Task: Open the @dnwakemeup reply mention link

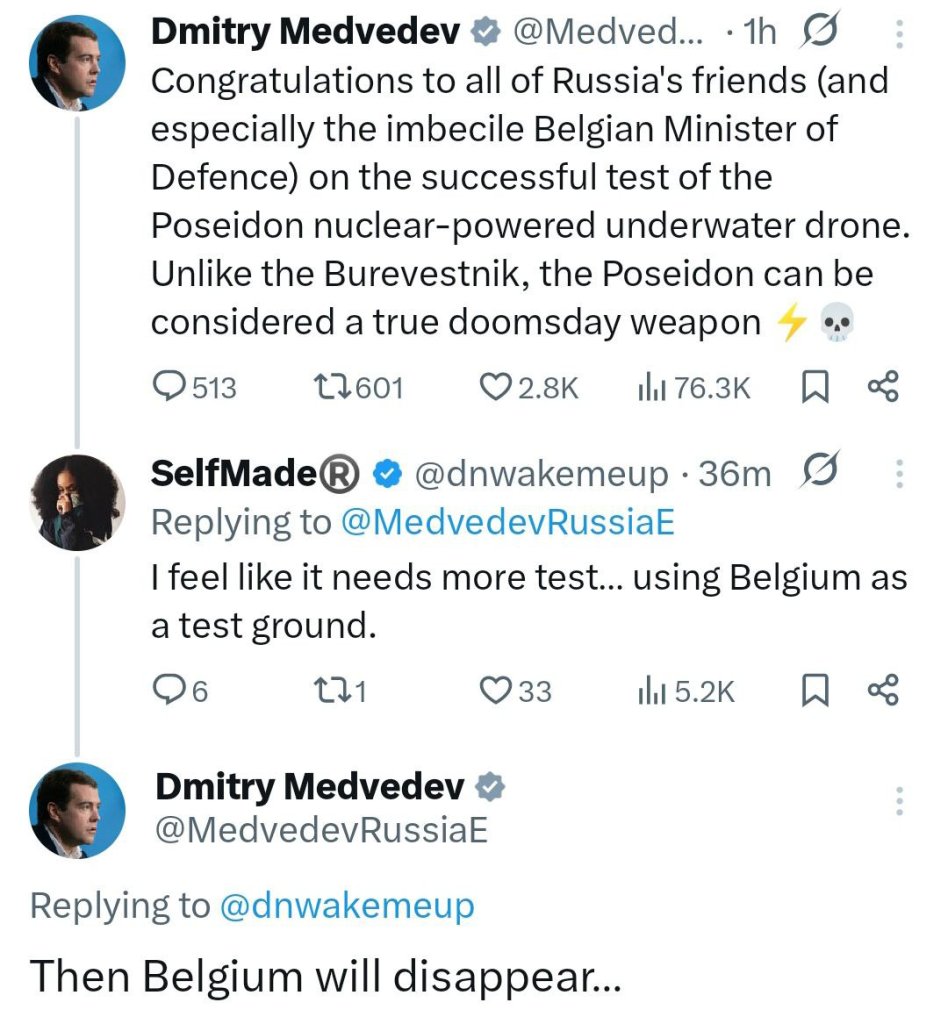Action: point(346,906)
